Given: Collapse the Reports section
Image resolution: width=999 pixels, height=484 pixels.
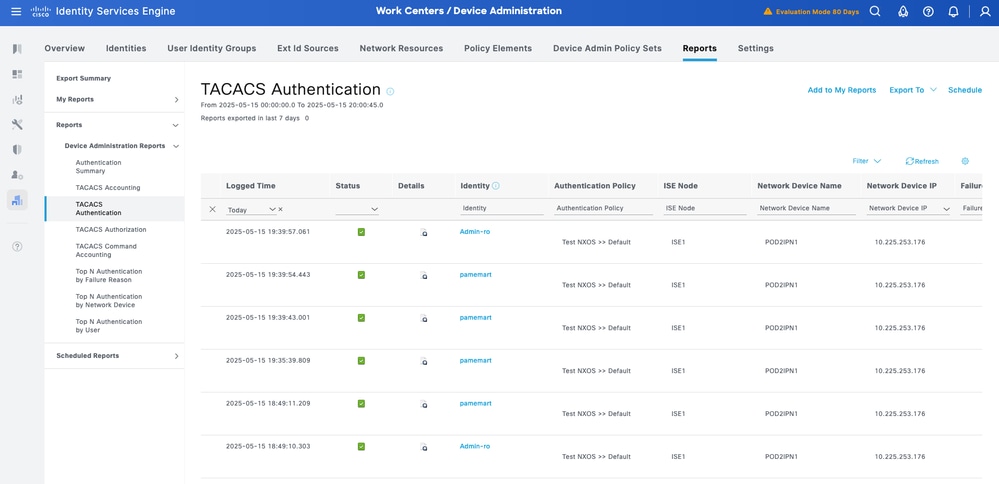Looking at the screenshot, I should click(x=176, y=125).
